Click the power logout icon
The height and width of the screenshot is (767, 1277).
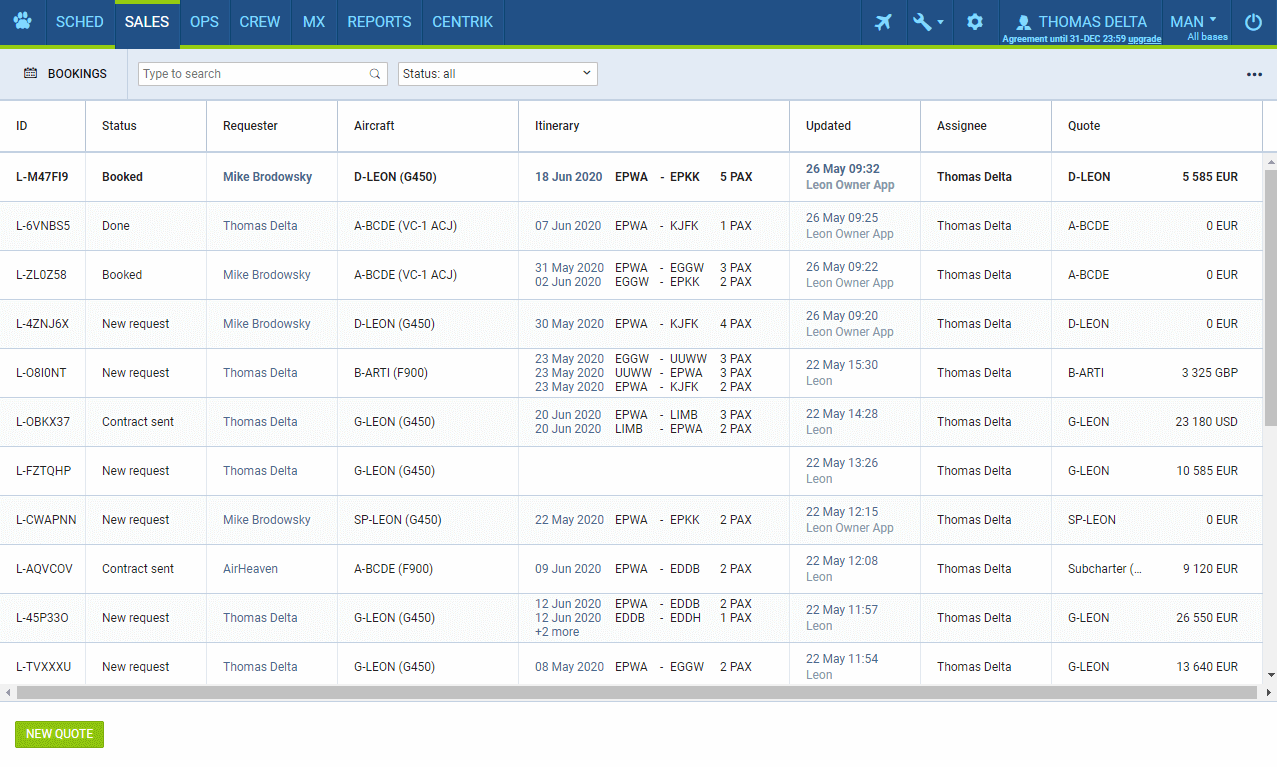(x=1253, y=22)
